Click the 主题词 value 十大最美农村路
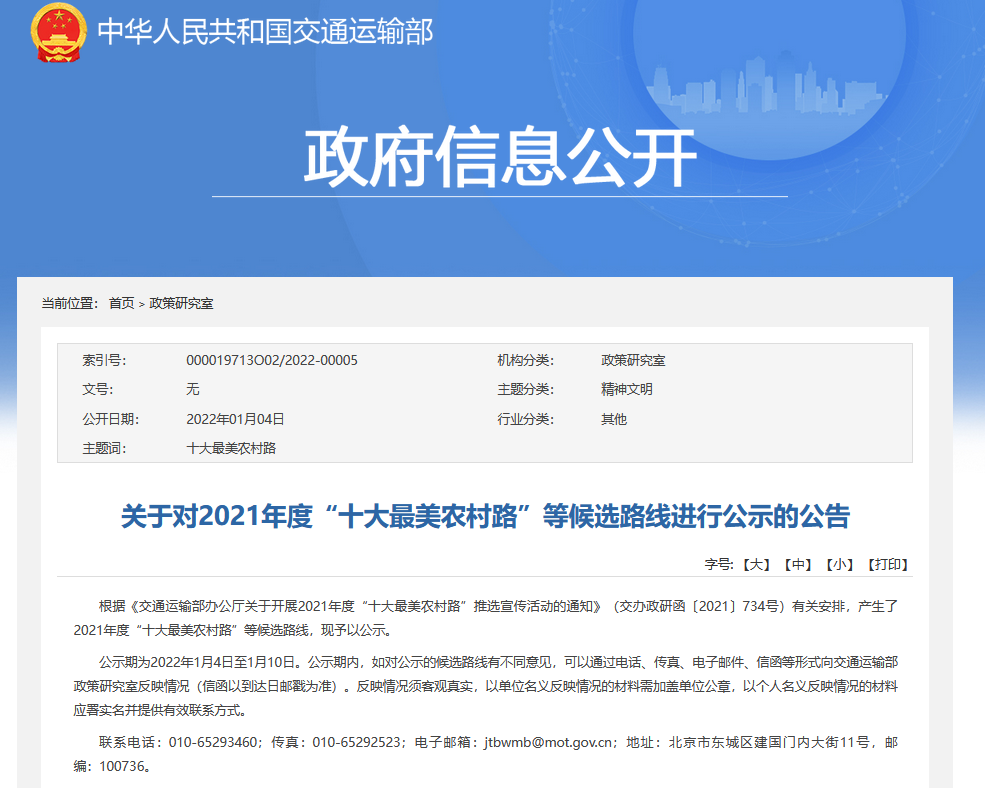Viewport: 985px width, 788px height. pos(231,448)
